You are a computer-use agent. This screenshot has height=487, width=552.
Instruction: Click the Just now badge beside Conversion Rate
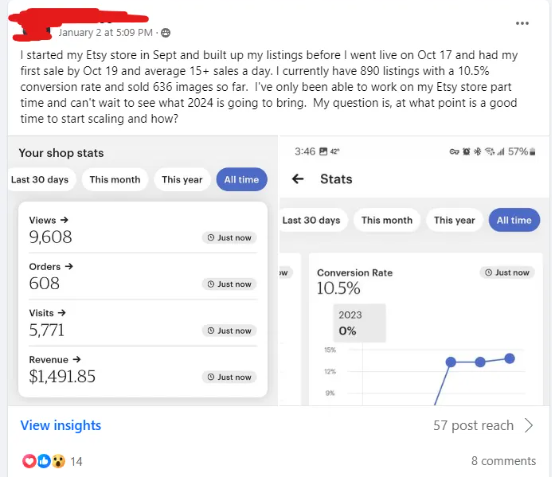pos(507,273)
